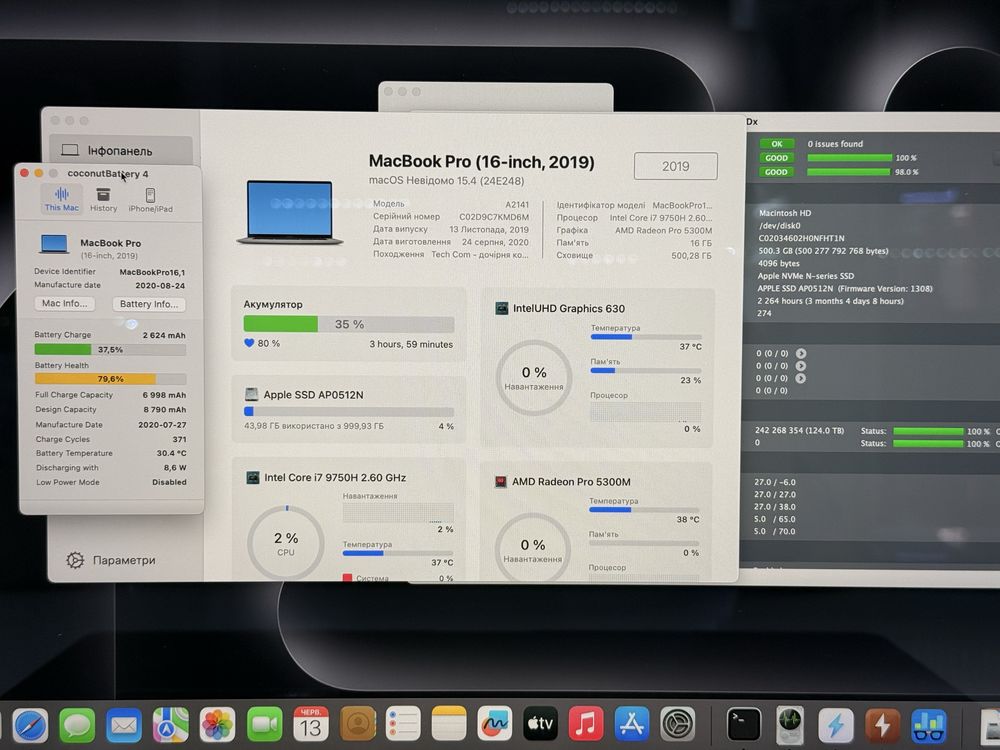Switch to History tab in coconutBattery
Image resolution: width=1000 pixels, height=750 pixels.
103,200
